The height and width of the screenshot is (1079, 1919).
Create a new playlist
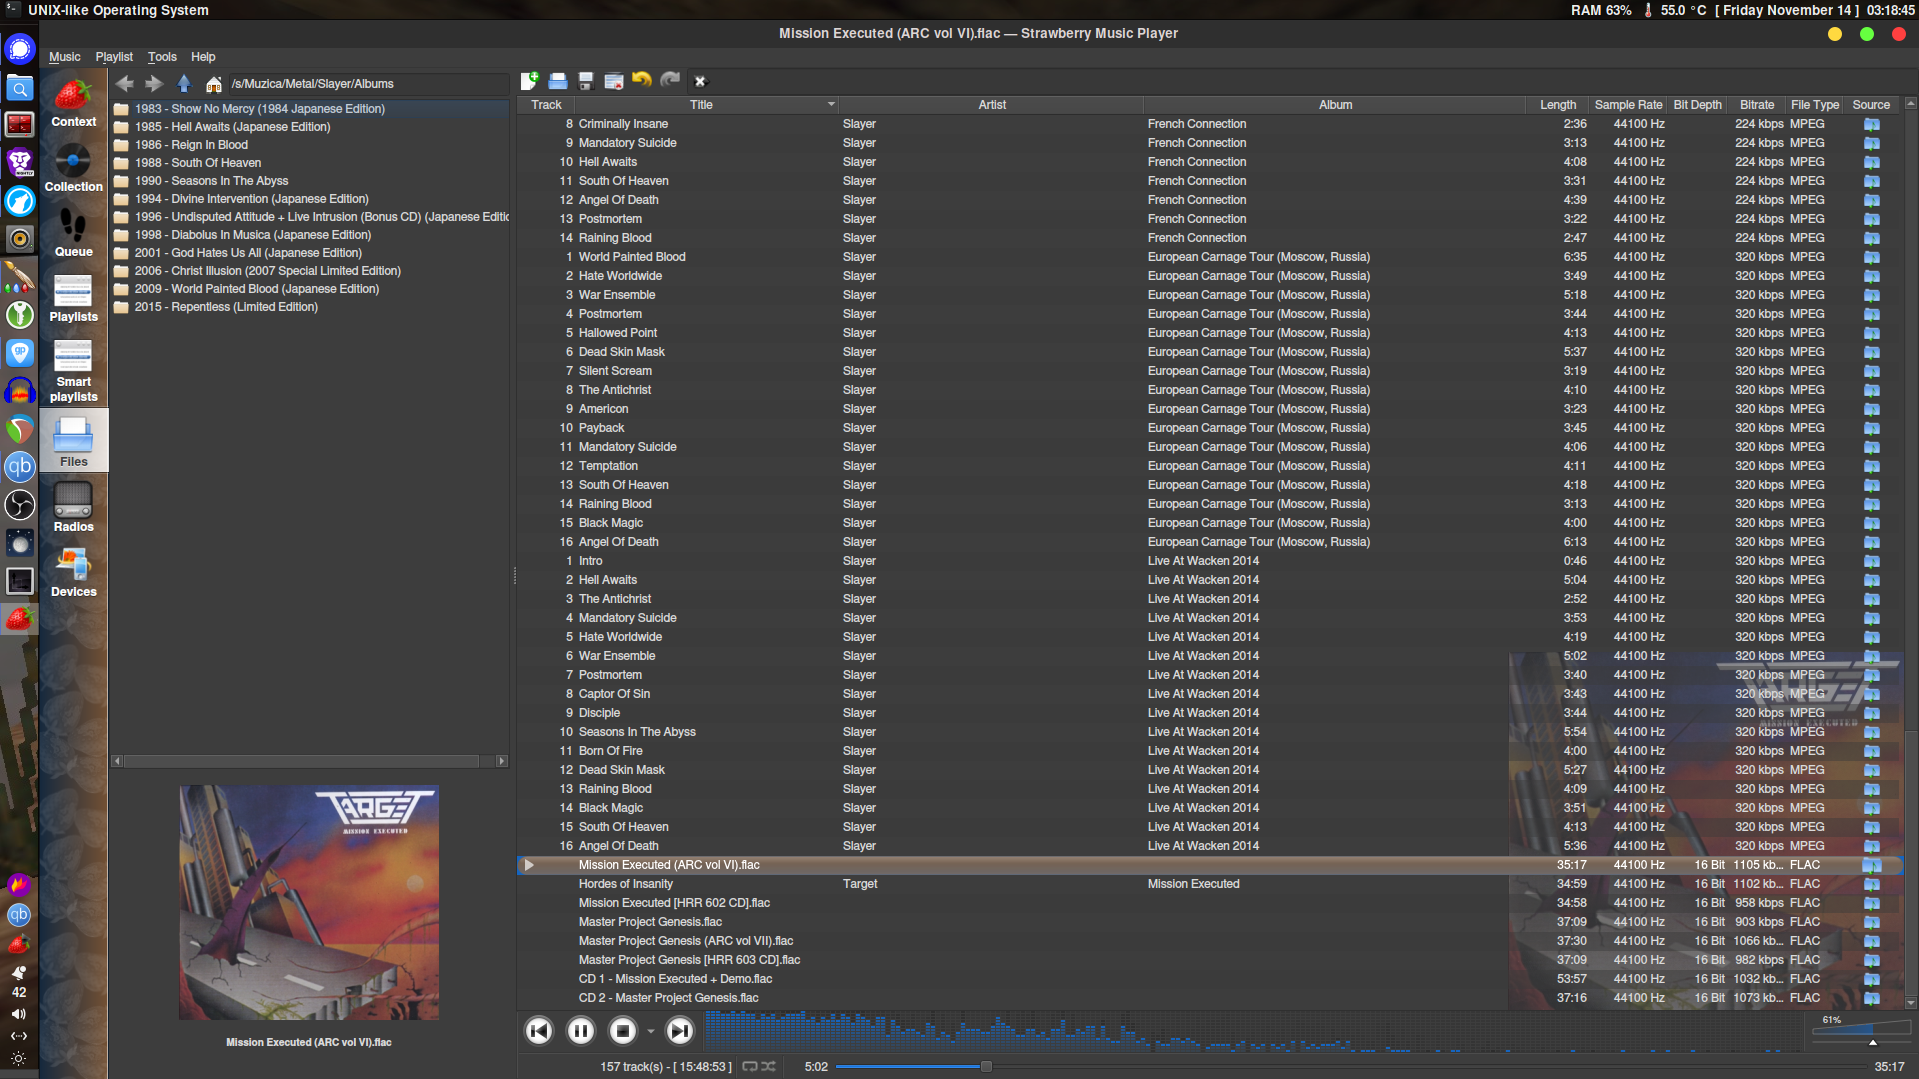click(530, 81)
